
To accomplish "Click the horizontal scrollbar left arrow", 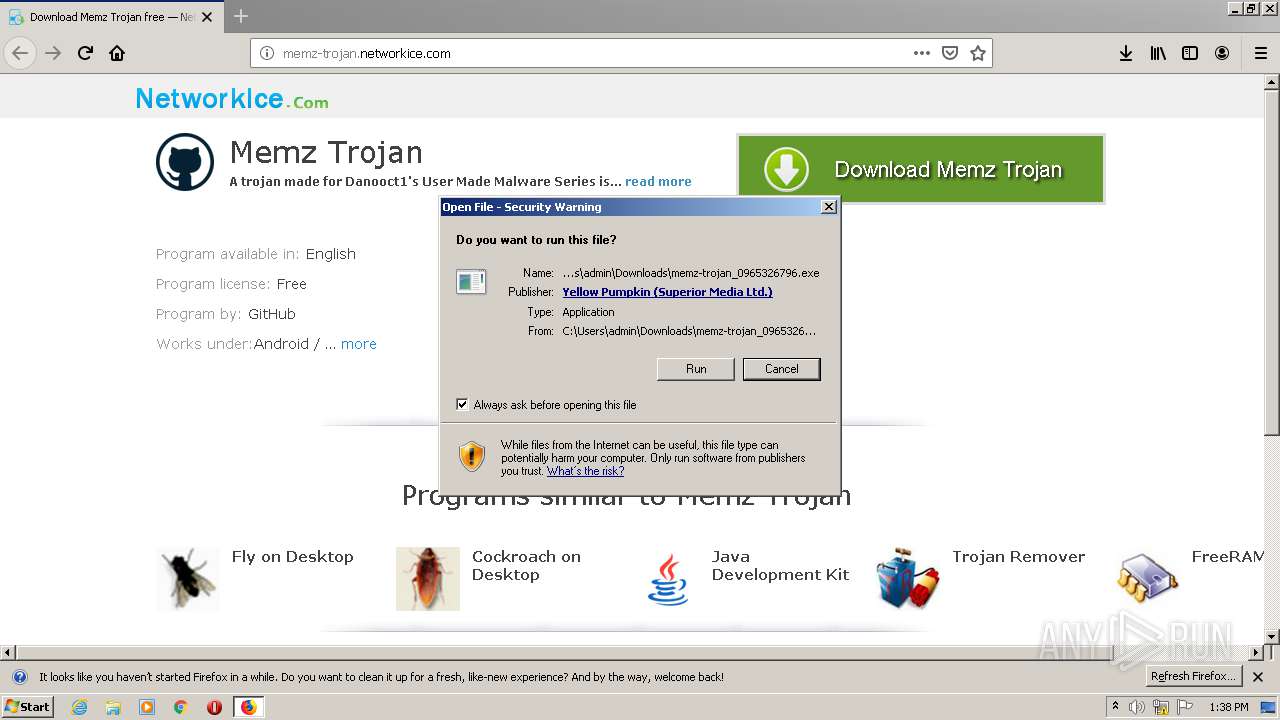I will click(x=7, y=651).
